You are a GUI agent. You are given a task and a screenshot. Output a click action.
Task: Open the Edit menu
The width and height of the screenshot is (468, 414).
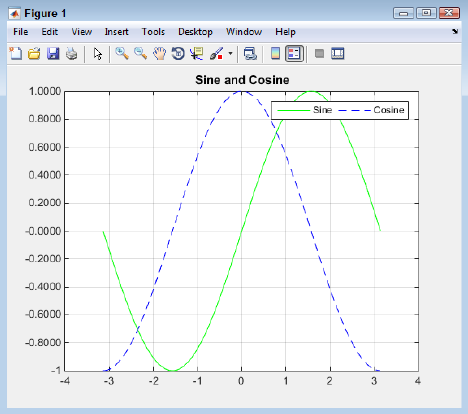(x=50, y=32)
